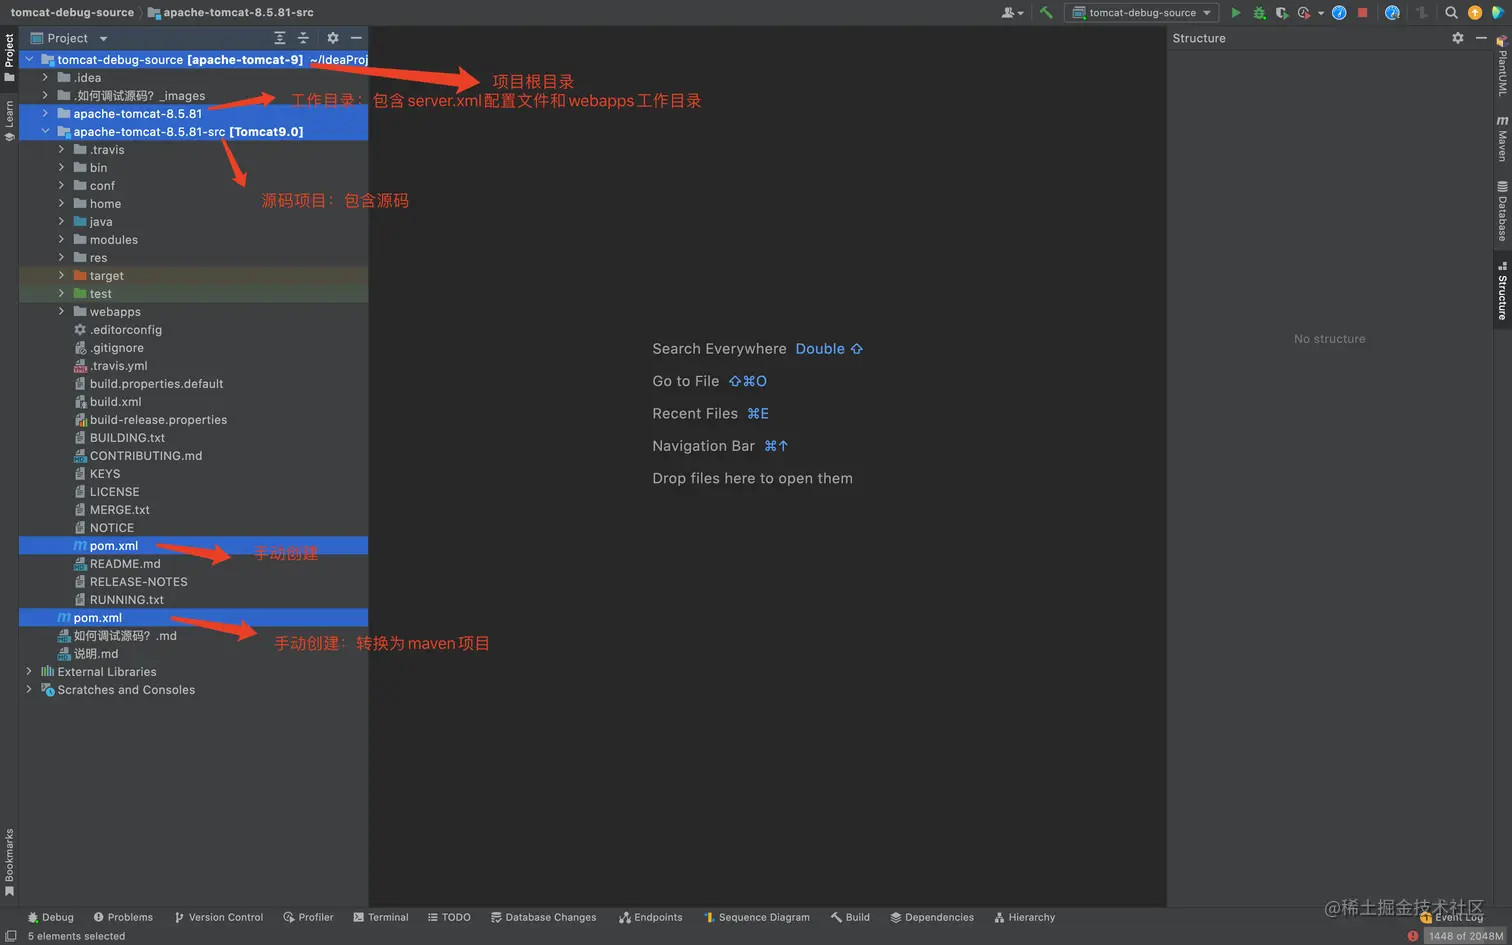This screenshot has width=1512, height=945.
Task: Click the memory indicator 1448 of 2048M
Action: (1465, 936)
